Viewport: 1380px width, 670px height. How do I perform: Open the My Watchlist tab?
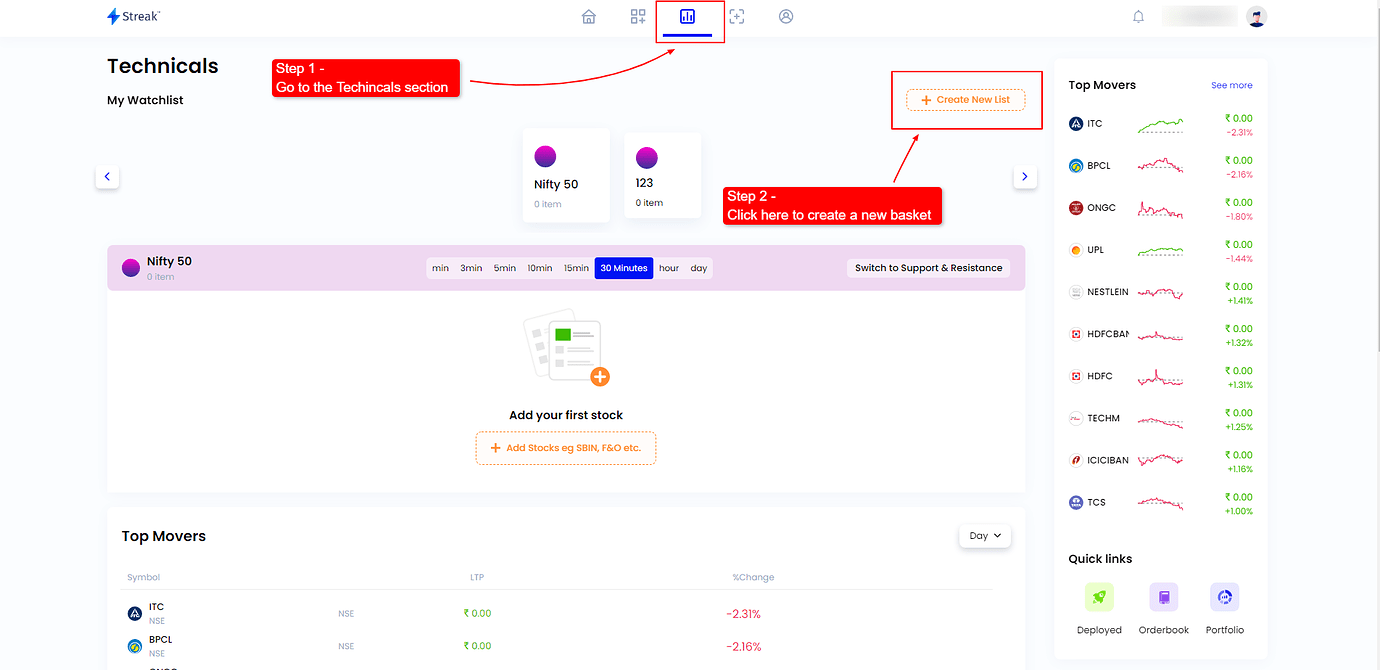coord(144,99)
